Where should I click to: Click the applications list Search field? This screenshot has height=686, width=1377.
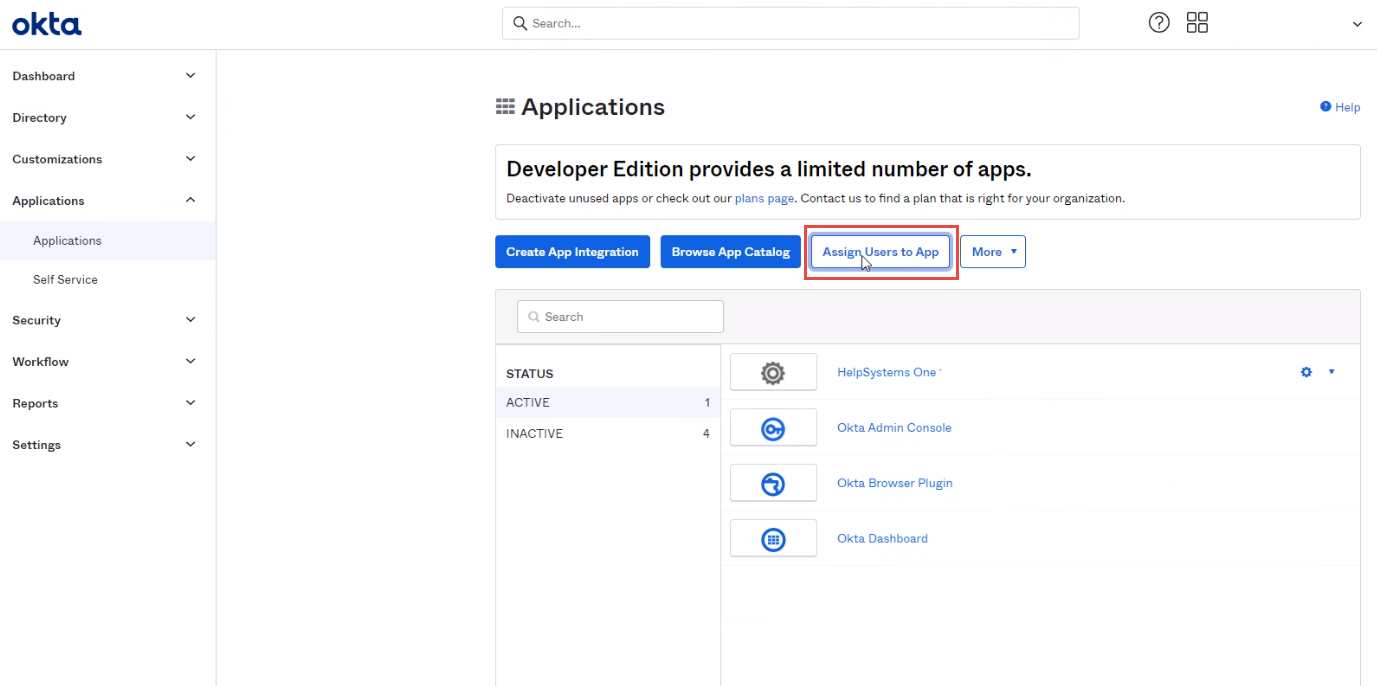tap(620, 317)
